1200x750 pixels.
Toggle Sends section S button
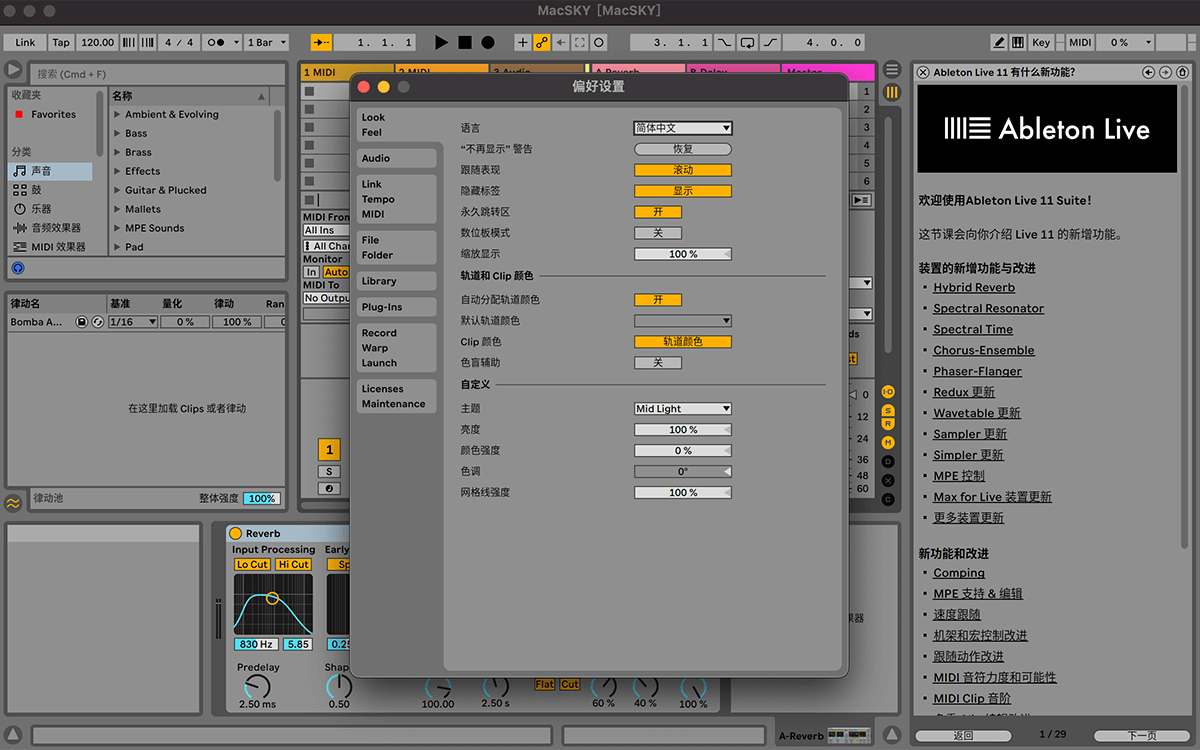pyautogui.click(x=888, y=411)
